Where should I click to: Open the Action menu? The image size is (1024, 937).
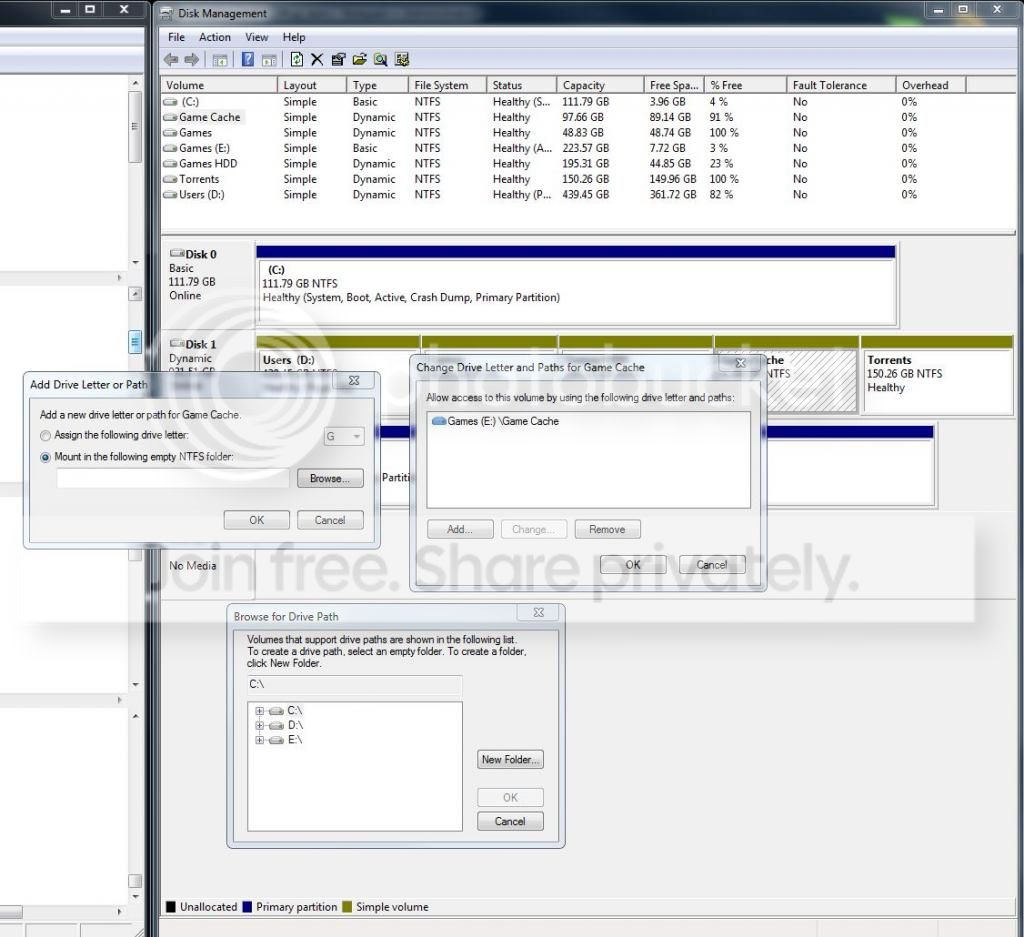click(215, 37)
